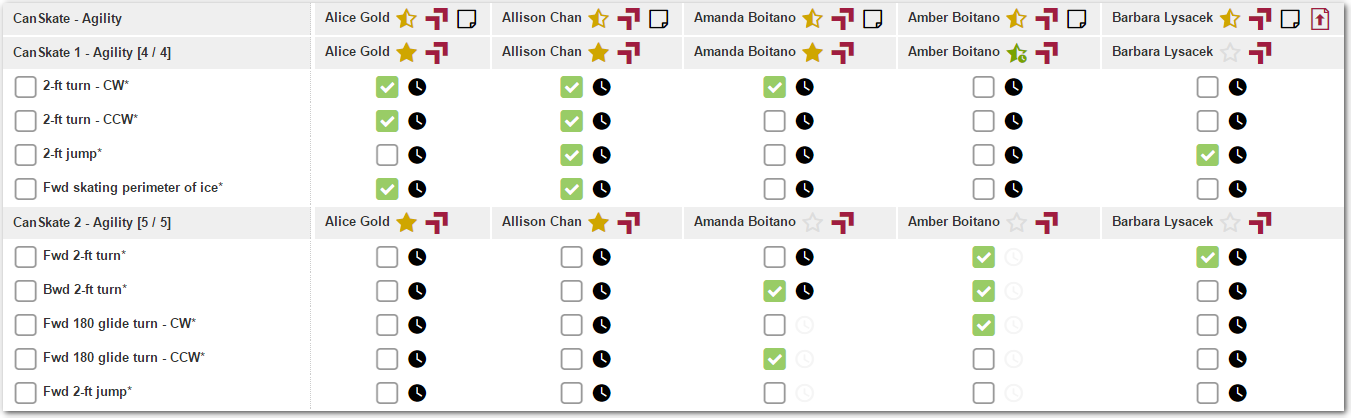Click red corner icon beside Amber Boitano, top row

coord(1047,18)
